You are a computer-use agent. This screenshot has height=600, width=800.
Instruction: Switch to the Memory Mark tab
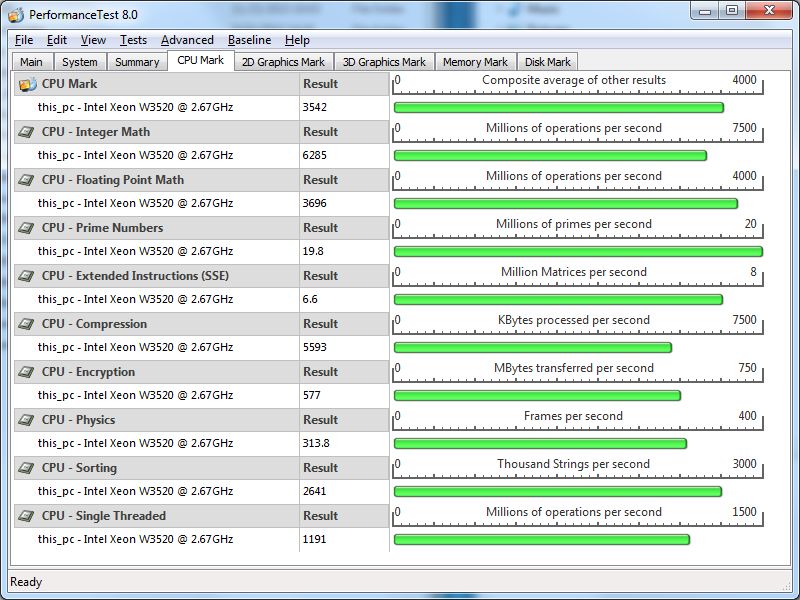point(475,62)
